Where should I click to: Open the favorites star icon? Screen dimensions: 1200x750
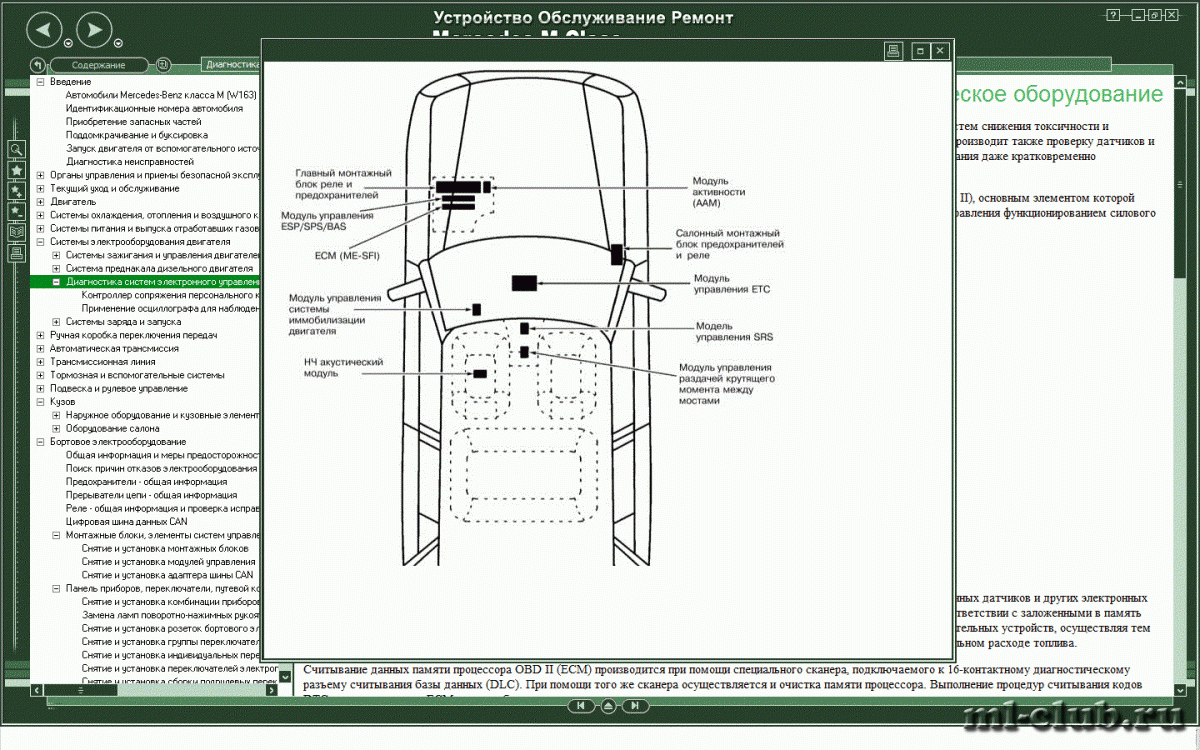[16, 170]
